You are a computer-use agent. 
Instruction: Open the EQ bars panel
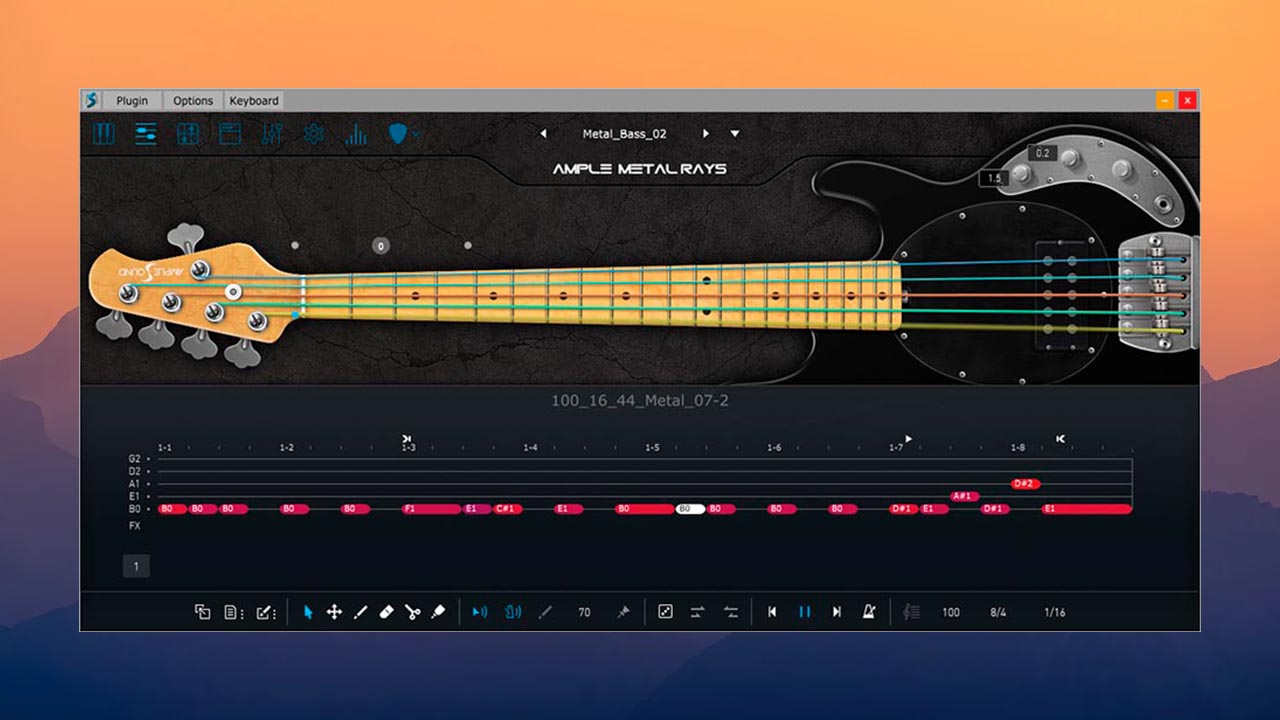click(356, 132)
